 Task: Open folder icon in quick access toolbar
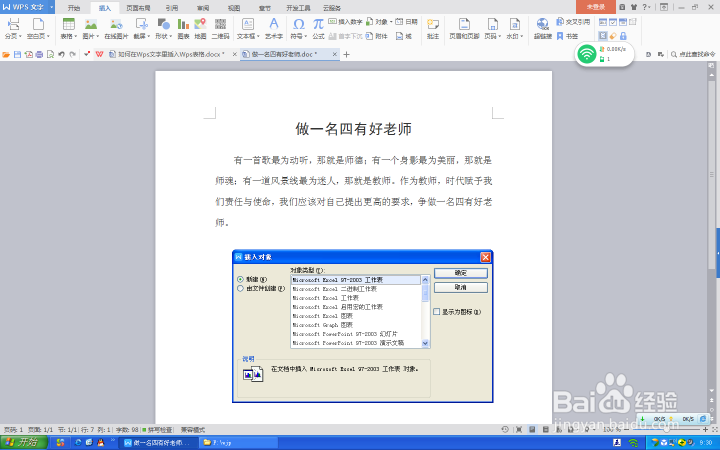pos(6,55)
